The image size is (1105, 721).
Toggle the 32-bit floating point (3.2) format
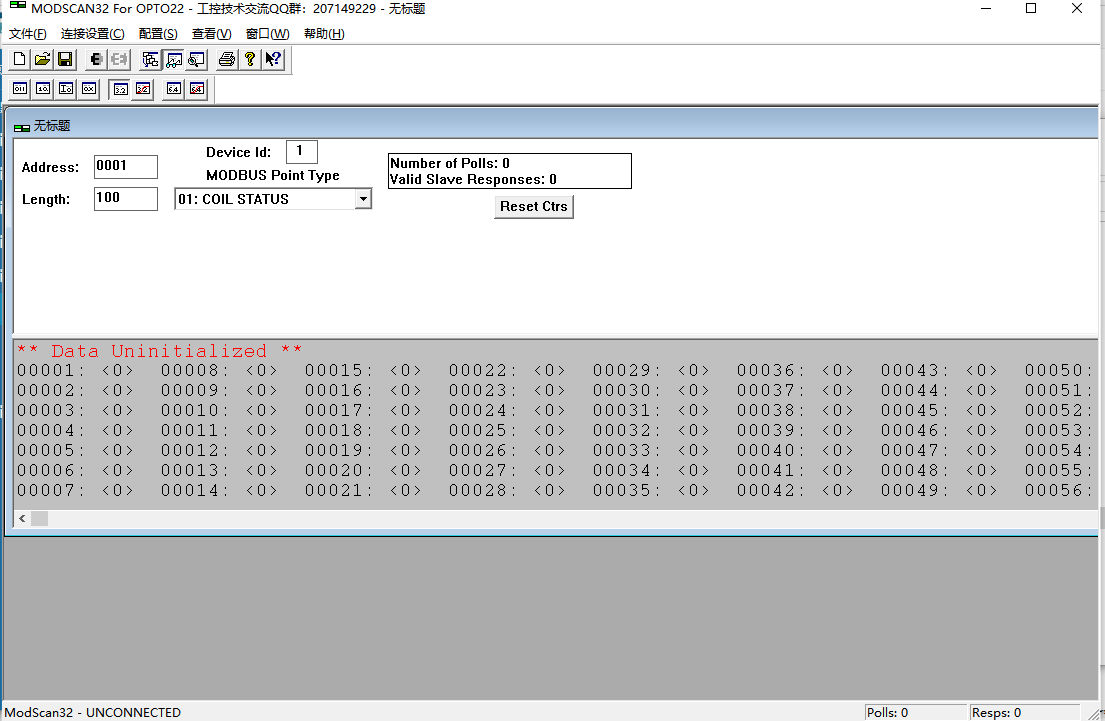tap(120, 89)
